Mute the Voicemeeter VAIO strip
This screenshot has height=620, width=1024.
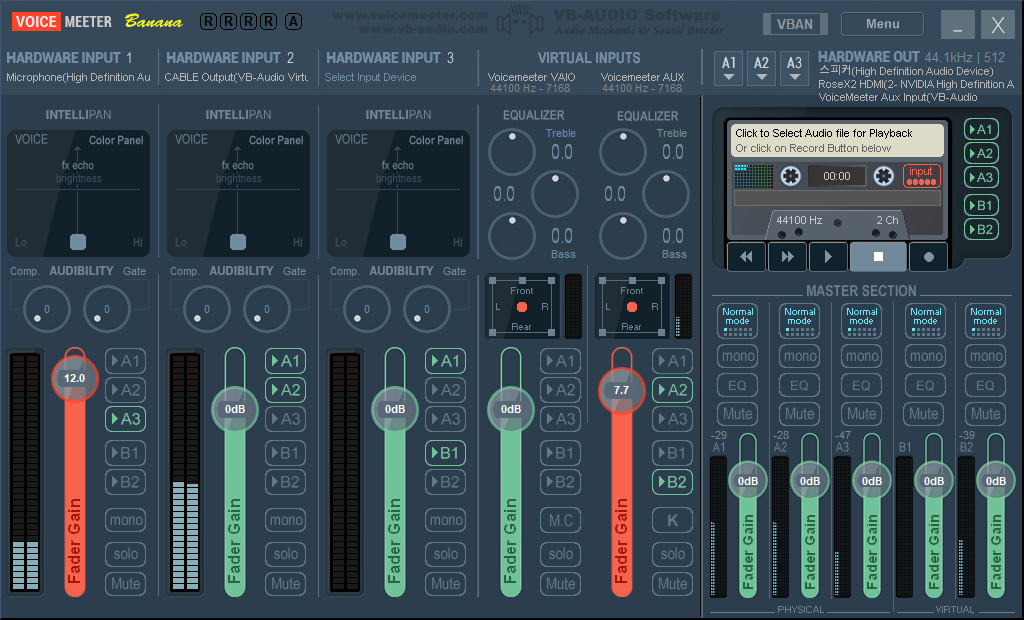560,583
